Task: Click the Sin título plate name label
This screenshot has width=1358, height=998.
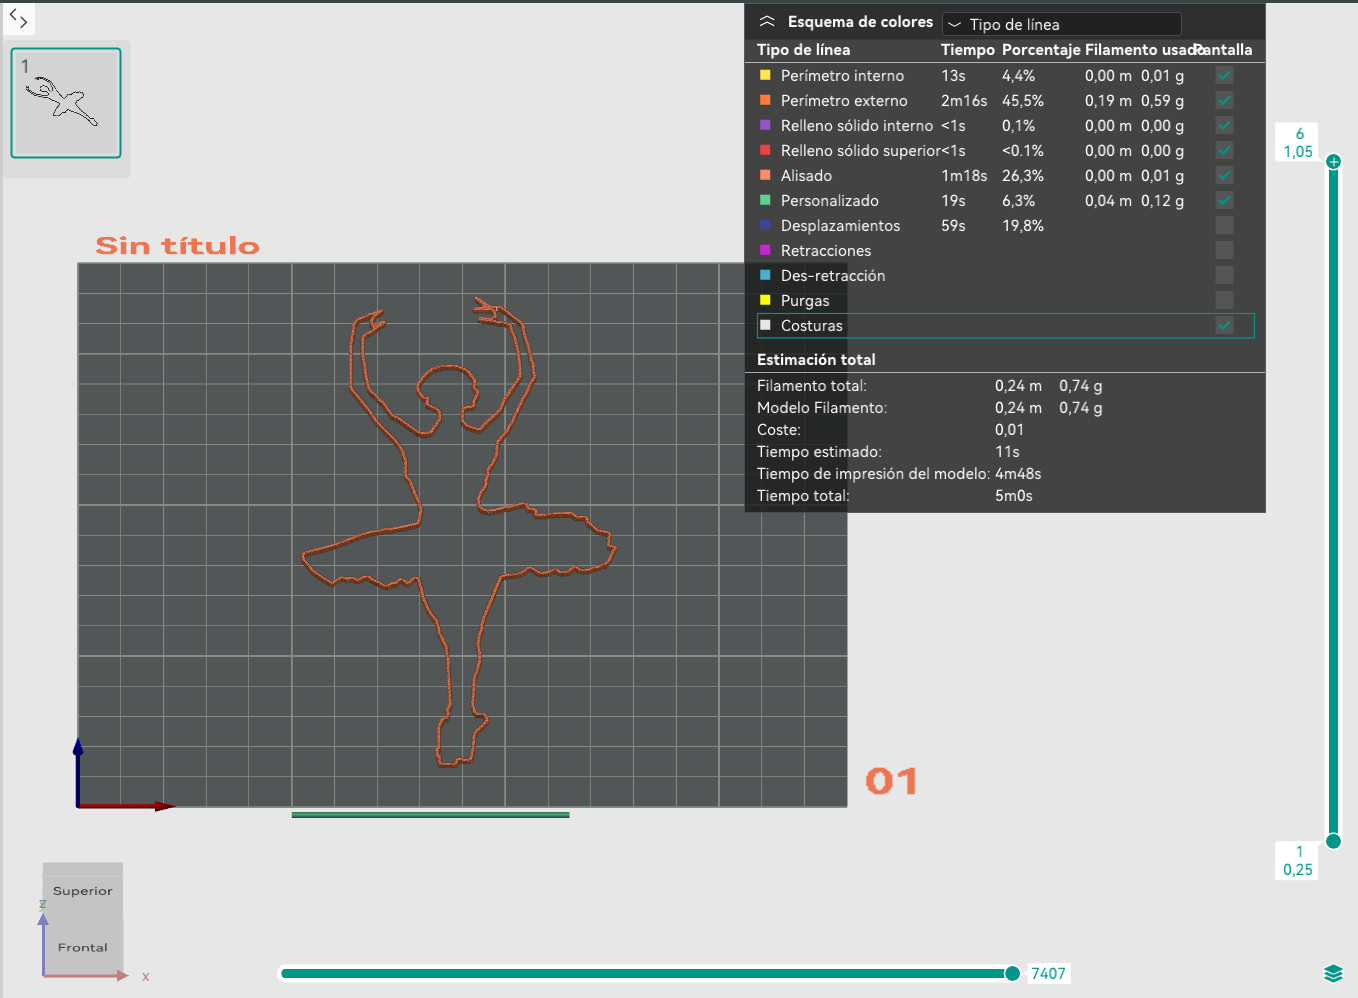Action: click(178, 245)
